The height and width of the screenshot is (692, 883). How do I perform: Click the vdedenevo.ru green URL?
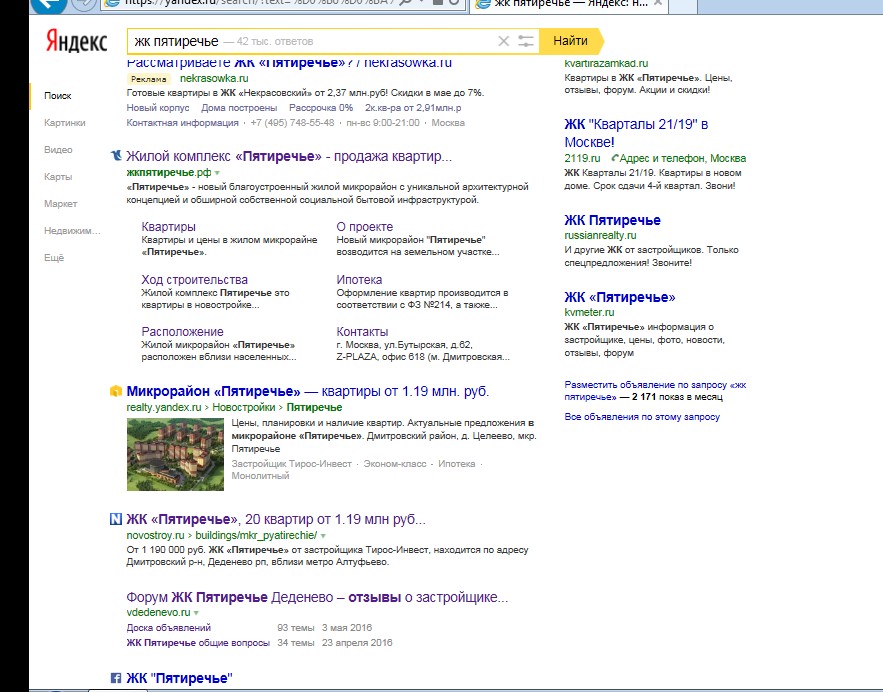tap(158, 612)
